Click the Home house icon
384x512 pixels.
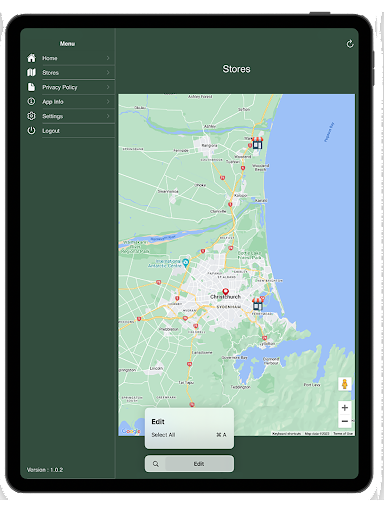coord(31,58)
